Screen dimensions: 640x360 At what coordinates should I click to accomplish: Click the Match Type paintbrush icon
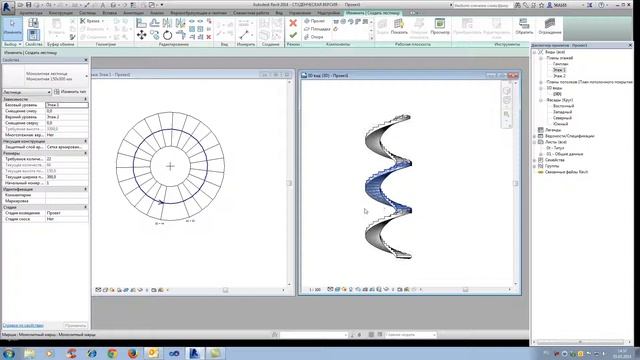tap(72, 37)
